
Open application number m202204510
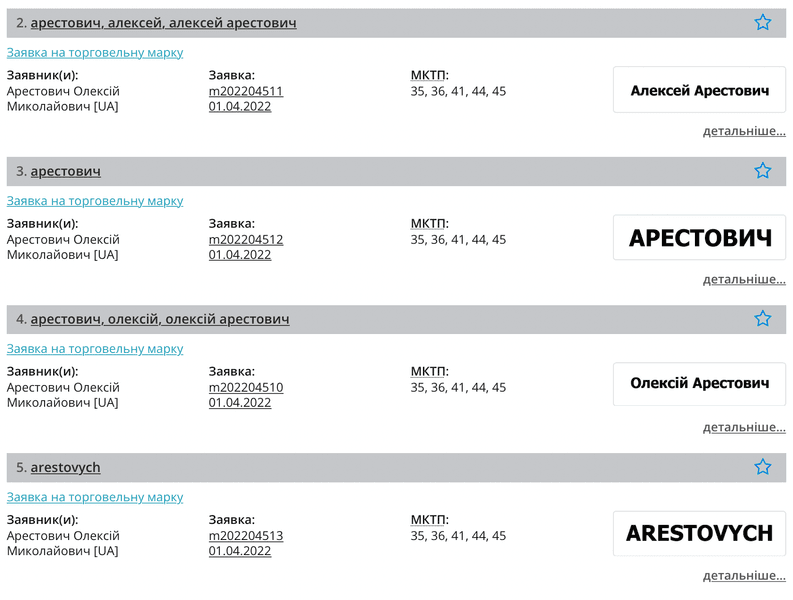coord(246,387)
